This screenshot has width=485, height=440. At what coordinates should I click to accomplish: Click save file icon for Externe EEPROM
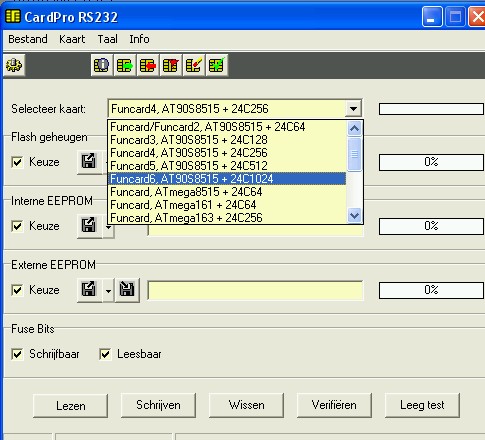click(127, 290)
